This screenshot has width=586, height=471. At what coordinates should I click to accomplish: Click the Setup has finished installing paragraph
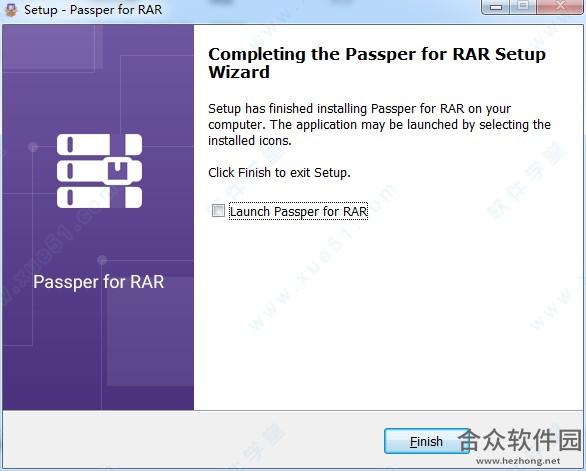pyautogui.click(x=379, y=124)
